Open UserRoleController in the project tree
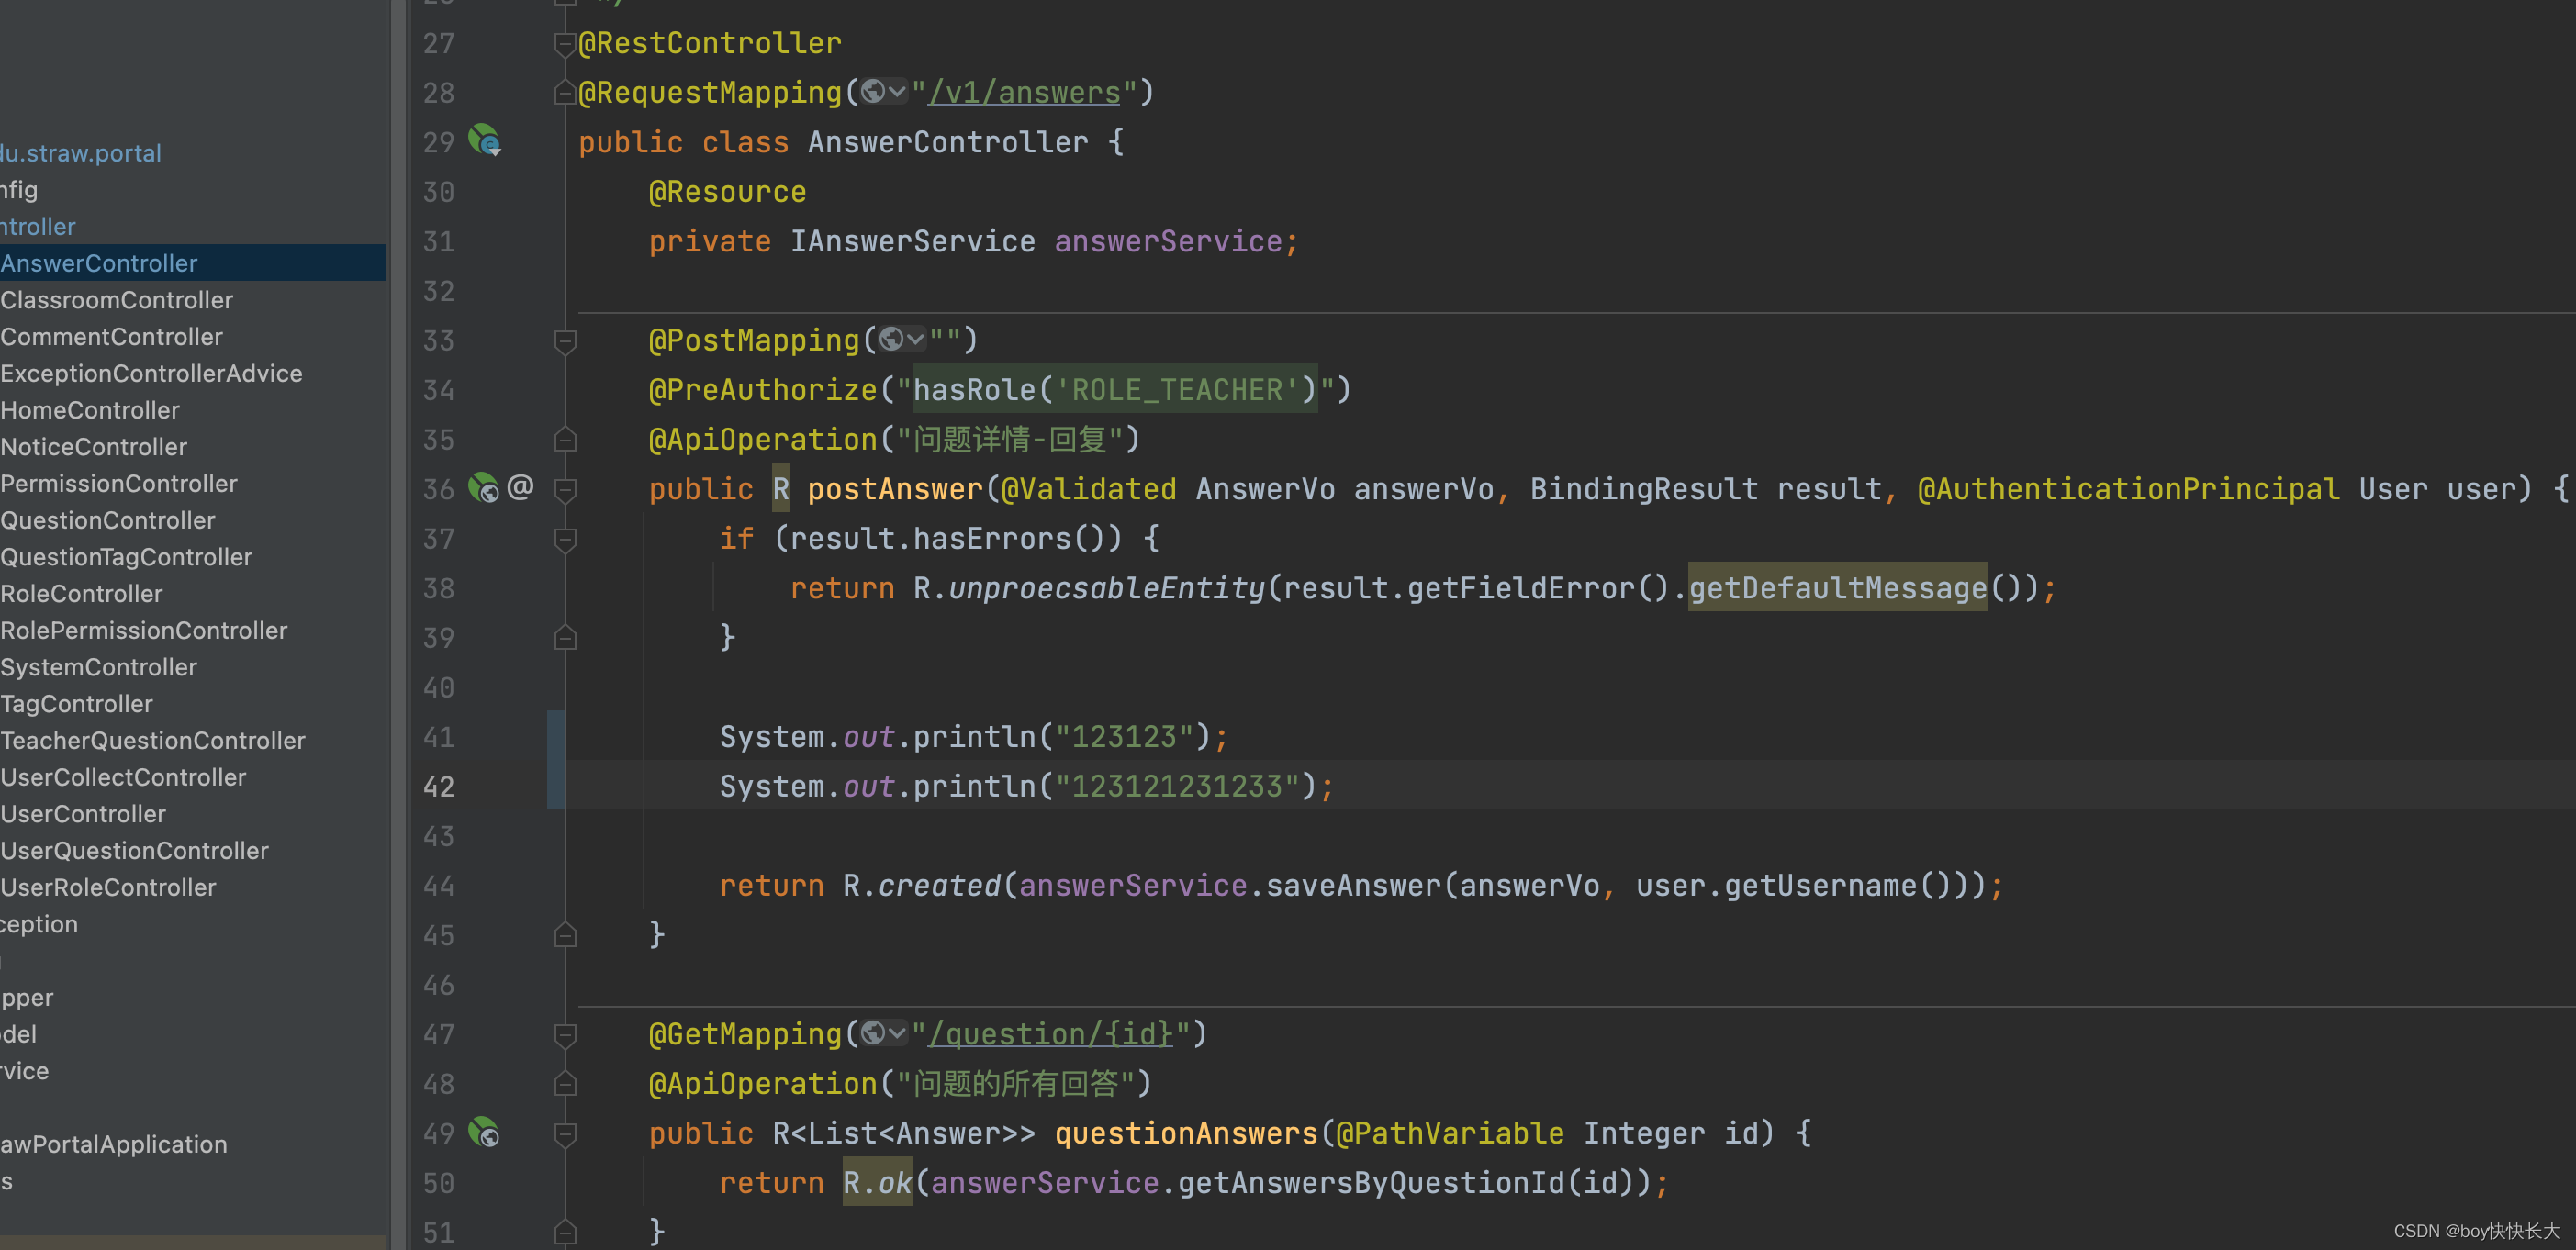The width and height of the screenshot is (2576, 1250). tap(108, 887)
